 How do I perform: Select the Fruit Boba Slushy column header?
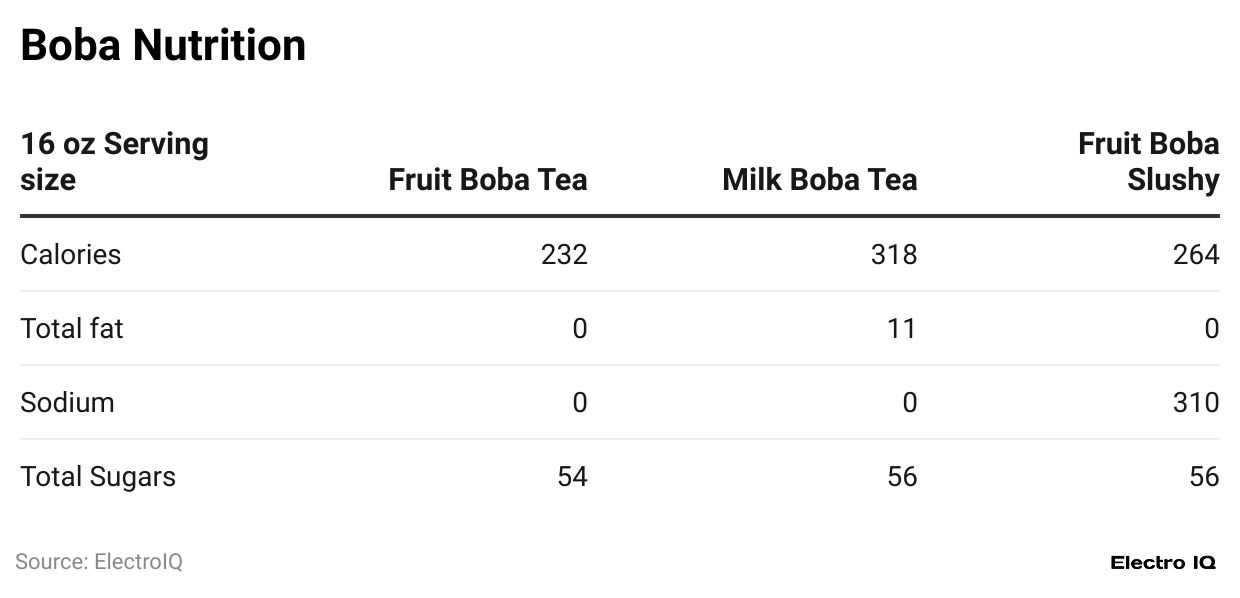1149,162
